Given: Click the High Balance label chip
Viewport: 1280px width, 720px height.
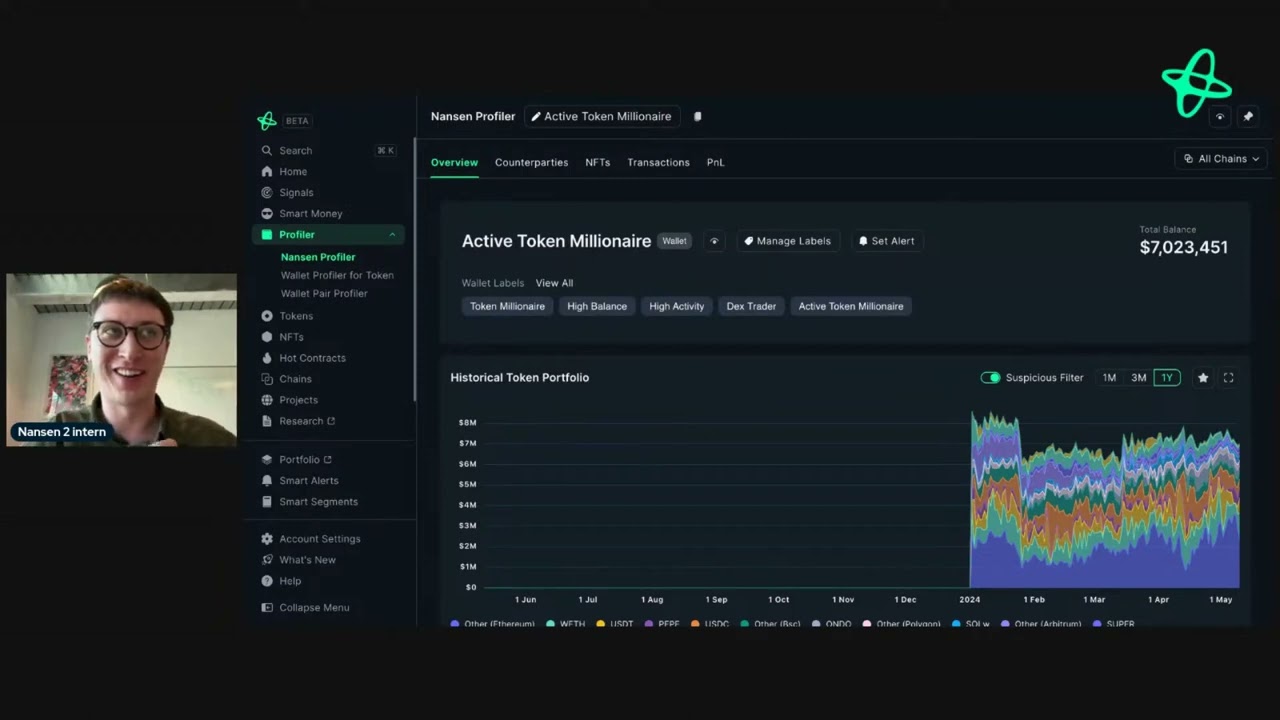Looking at the screenshot, I should click(x=597, y=306).
